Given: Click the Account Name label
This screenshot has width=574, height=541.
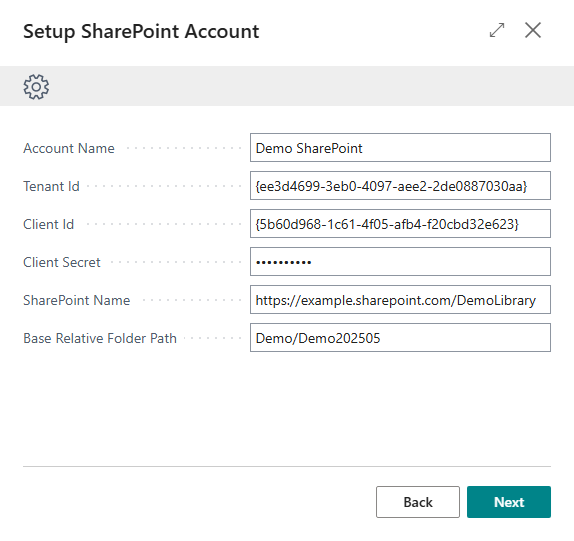Looking at the screenshot, I should pyautogui.click(x=69, y=148).
